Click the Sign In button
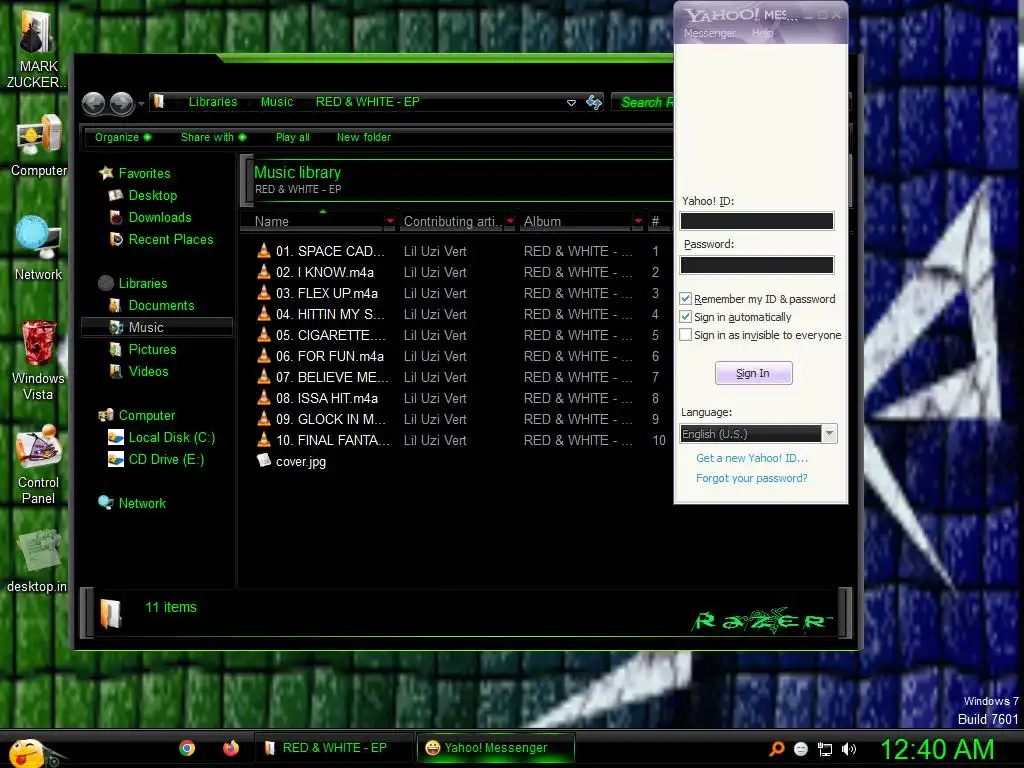1024x768 pixels. pos(753,373)
